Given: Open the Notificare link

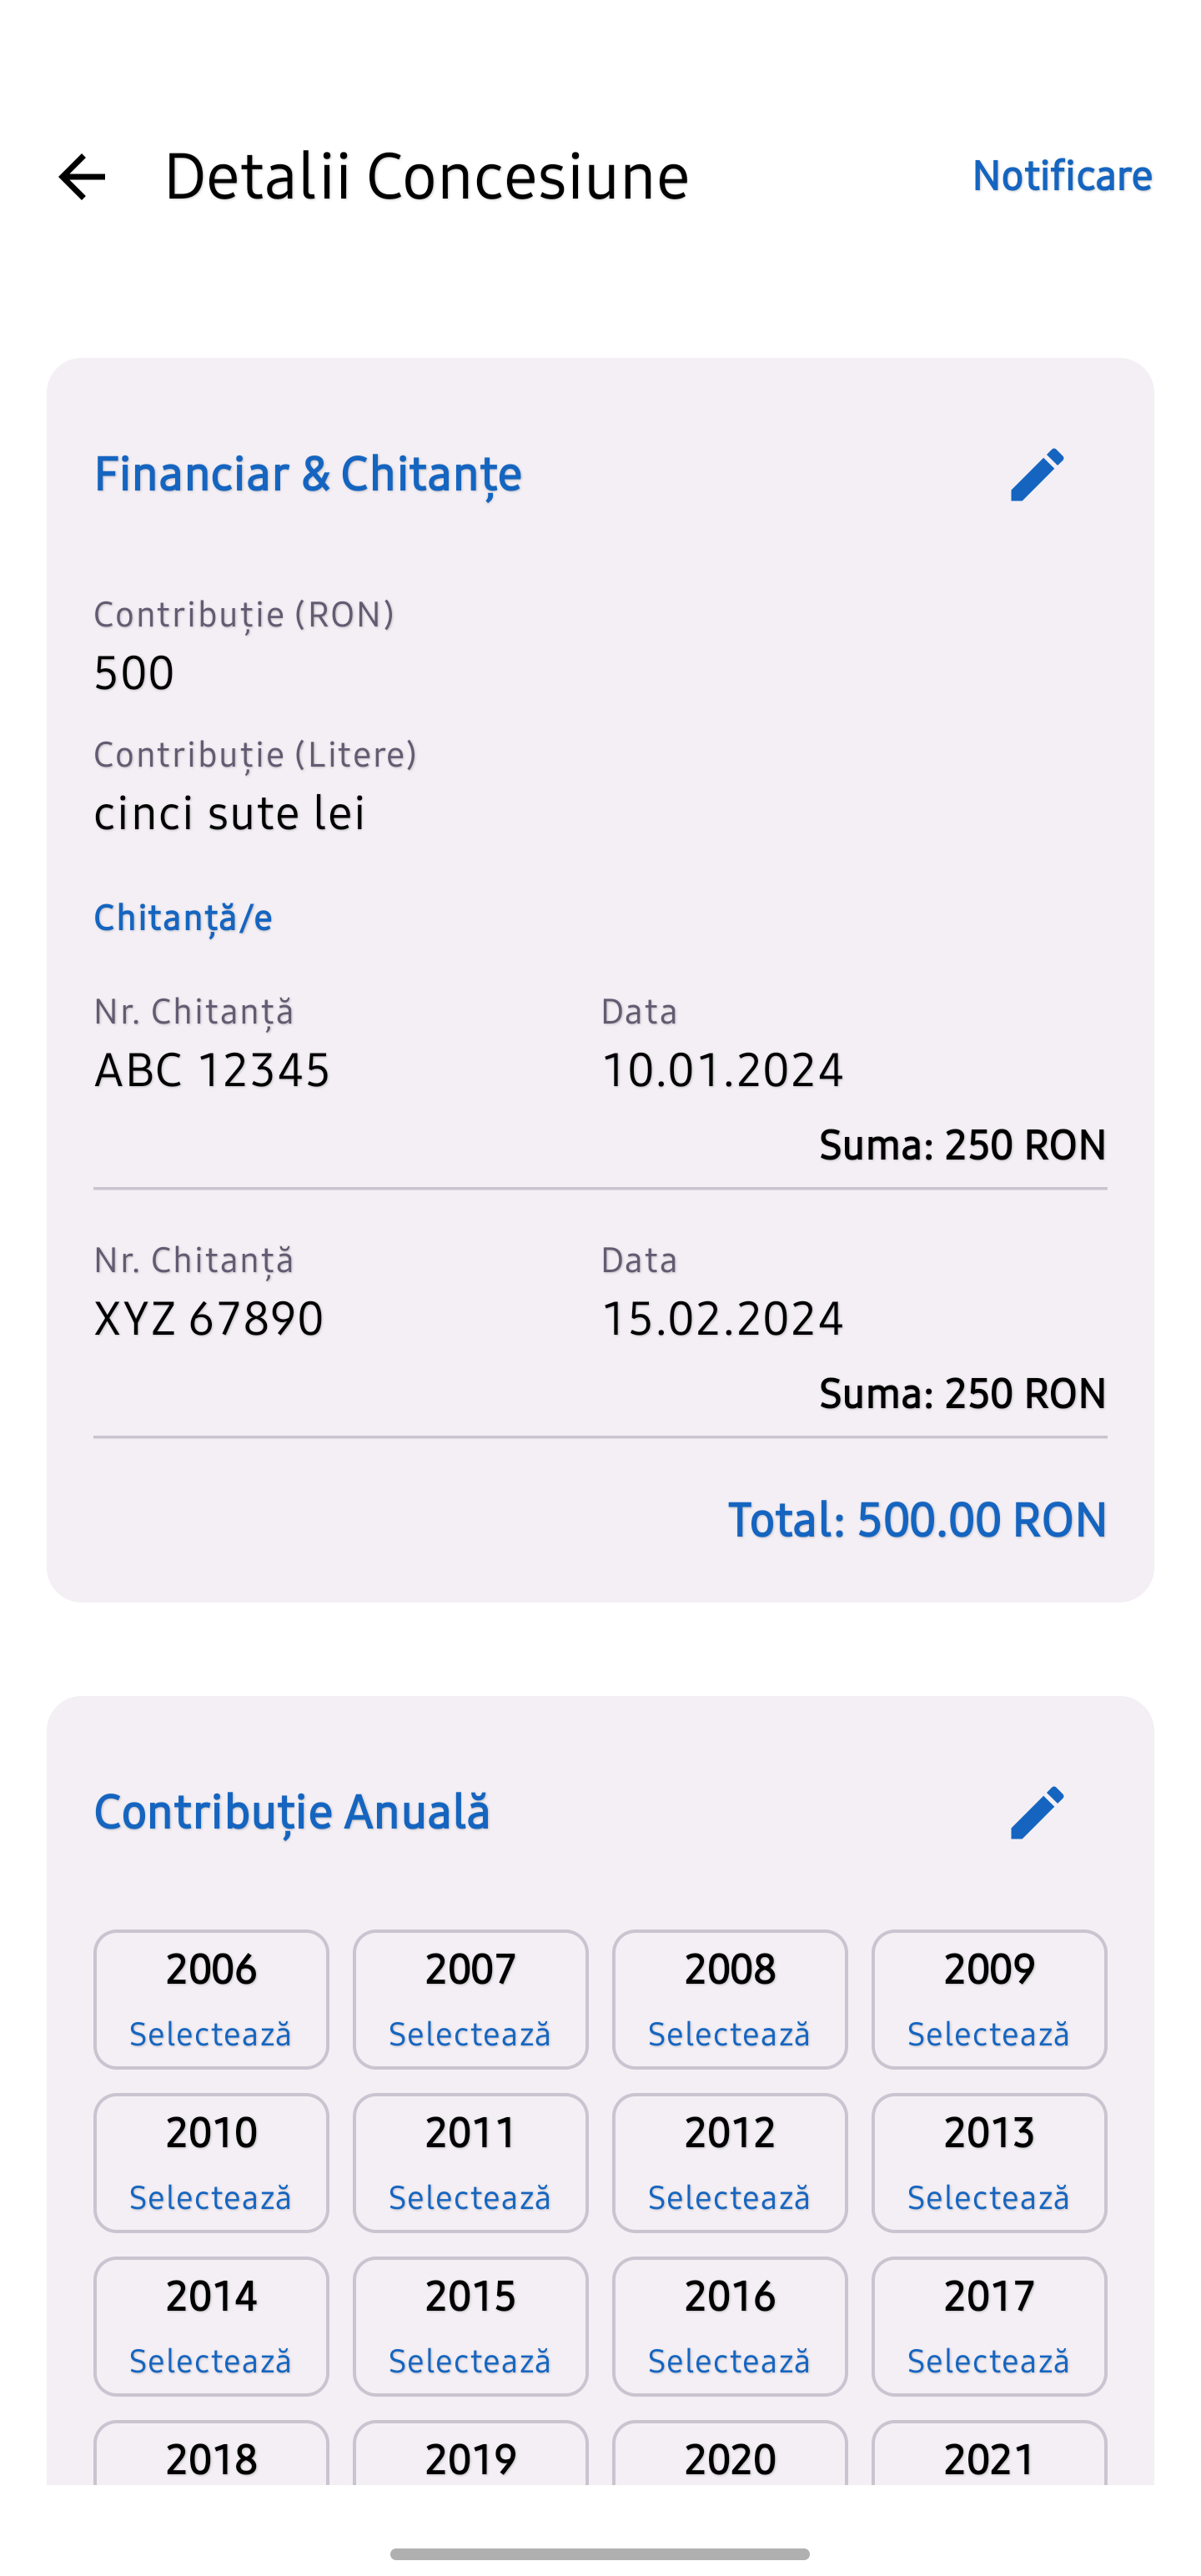Looking at the screenshot, I should coord(1061,176).
